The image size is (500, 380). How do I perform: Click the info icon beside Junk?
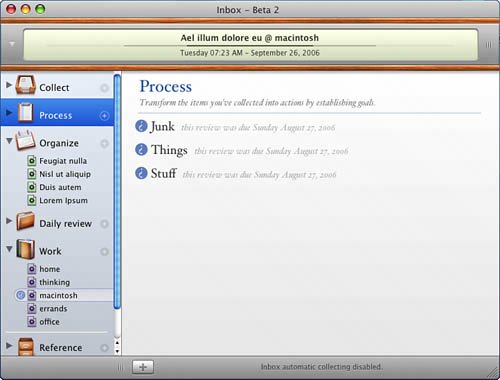tap(141, 126)
